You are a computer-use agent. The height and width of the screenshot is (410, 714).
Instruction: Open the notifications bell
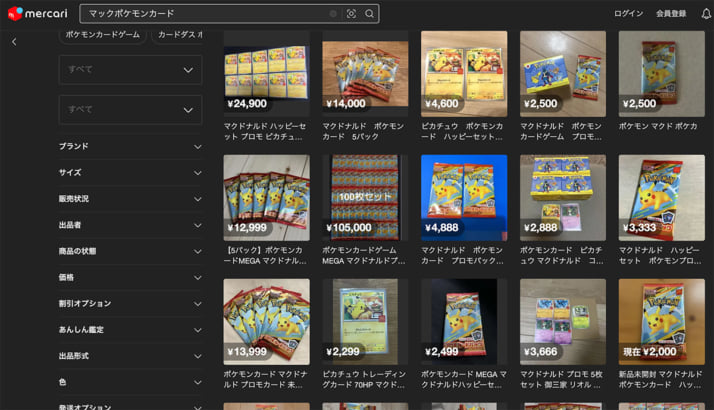pos(705,14)
